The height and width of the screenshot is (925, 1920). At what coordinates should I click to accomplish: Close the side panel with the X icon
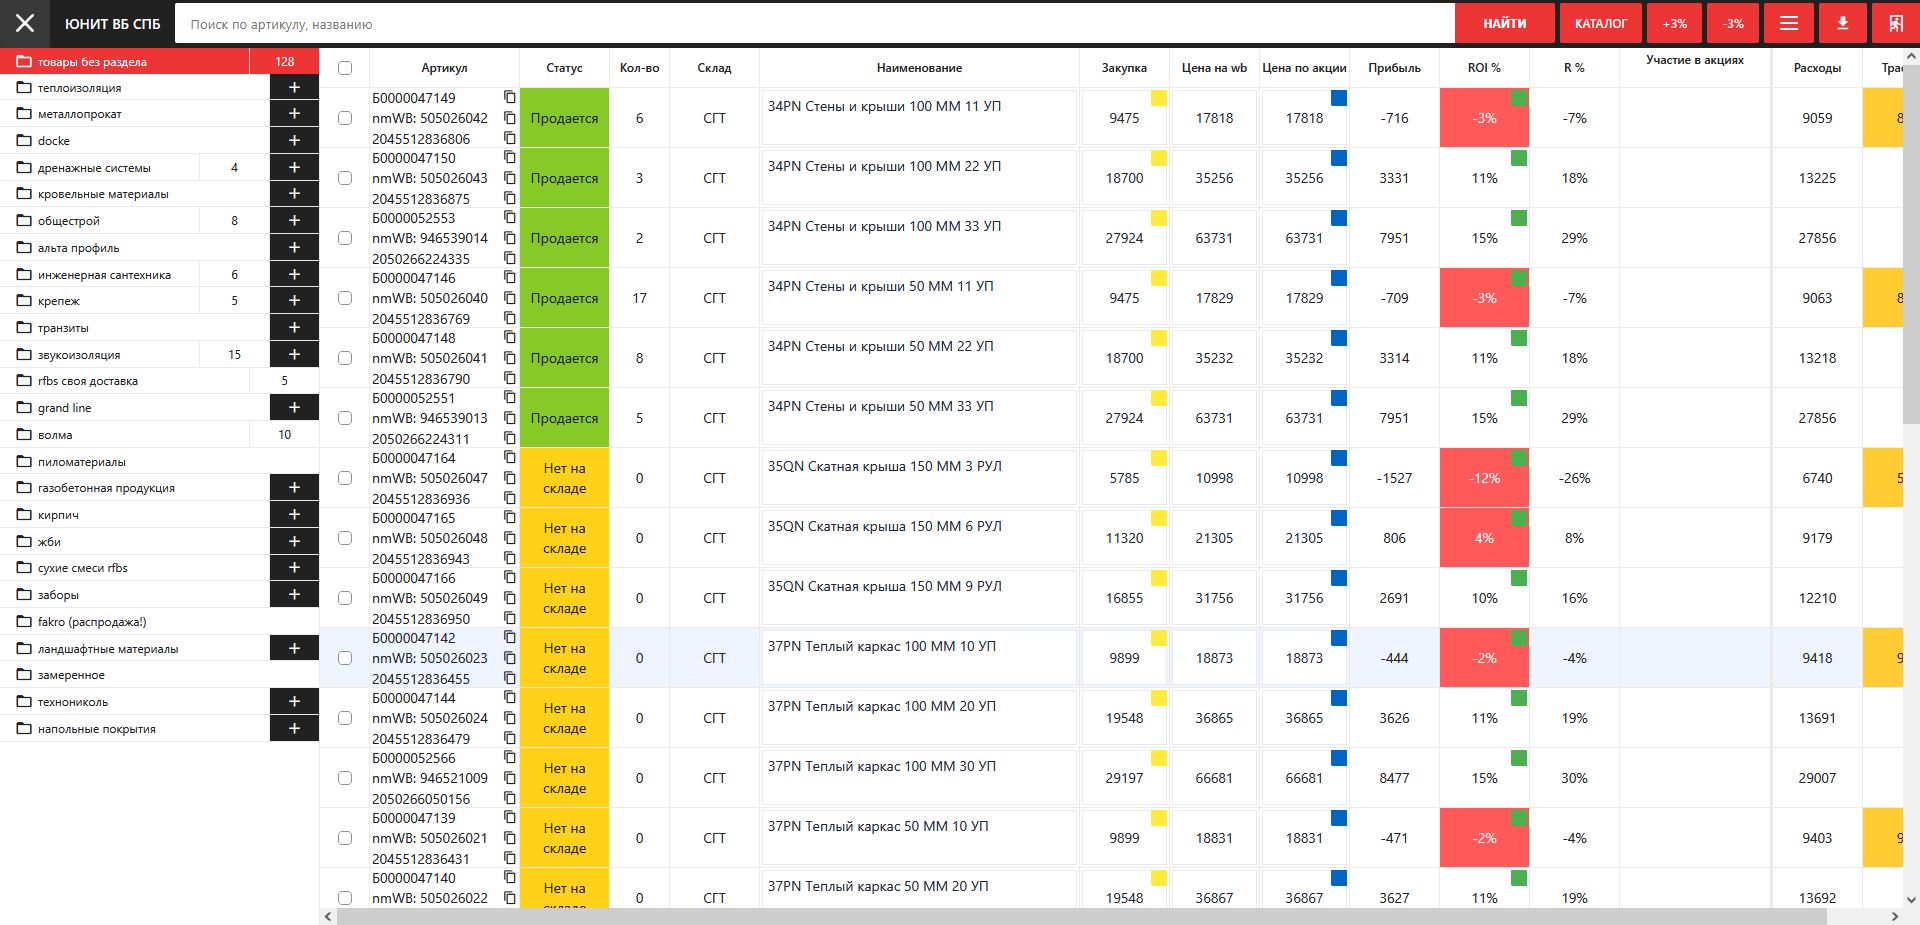point(25,23)
